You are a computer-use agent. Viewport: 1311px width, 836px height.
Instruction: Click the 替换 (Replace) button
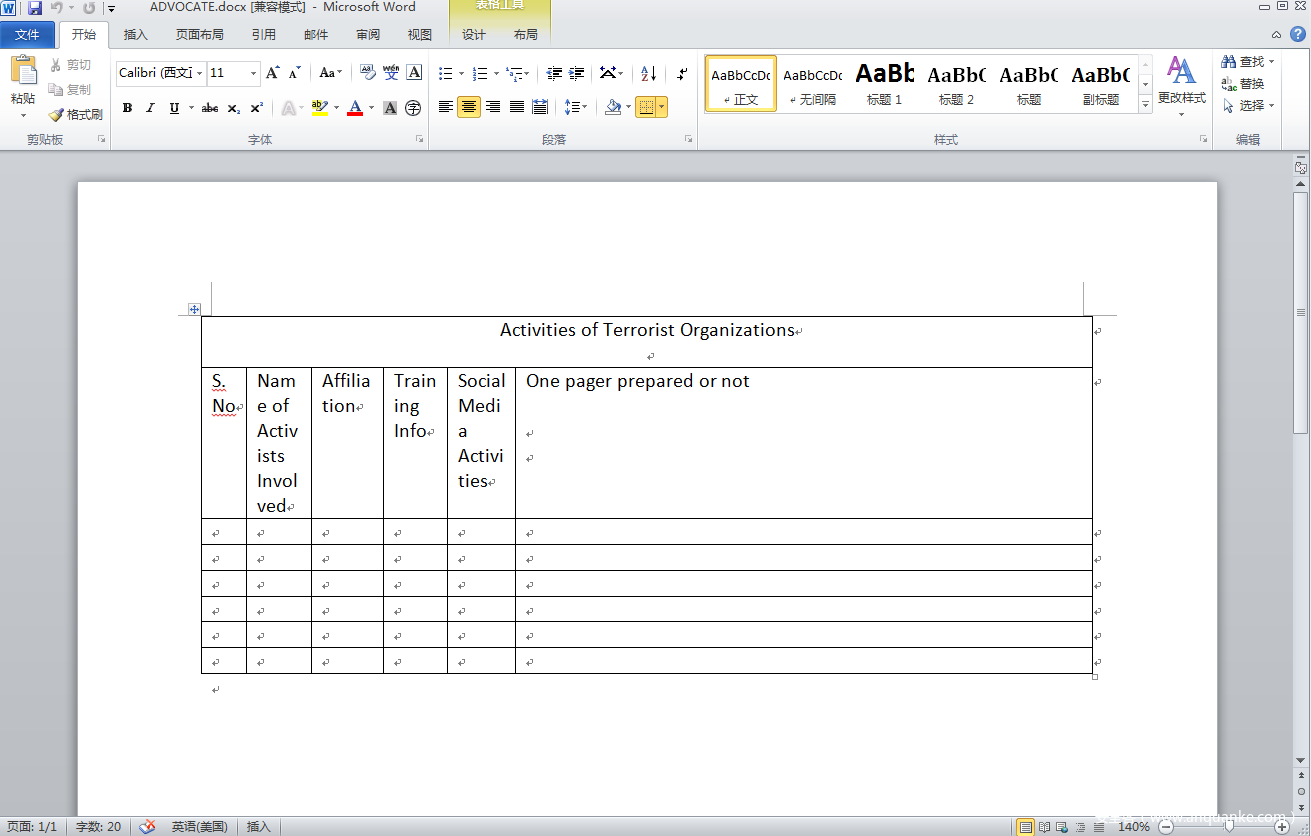point(1243,84)
